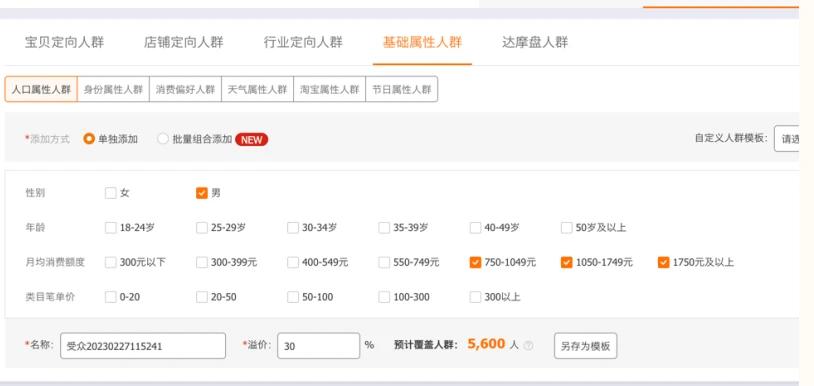The image size is (814, 386).
Task: Open 淘宝属性人群 sub-tab
Action: coord(330,89)
